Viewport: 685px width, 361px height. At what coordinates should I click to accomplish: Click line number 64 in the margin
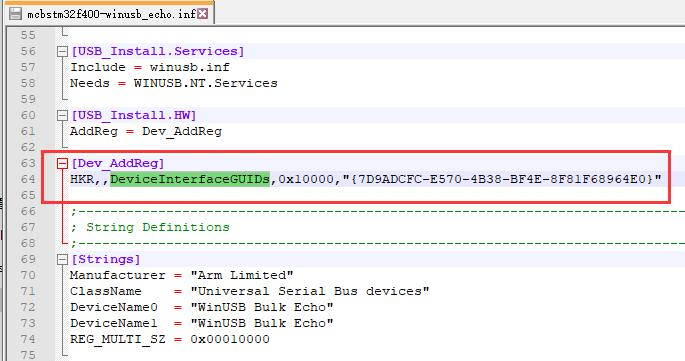[x=28, y=179]
